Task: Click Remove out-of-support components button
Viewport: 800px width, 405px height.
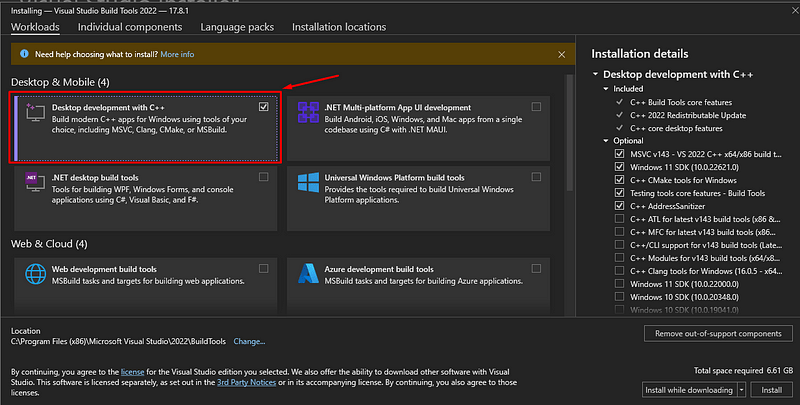Action: [x=718, y=334]
